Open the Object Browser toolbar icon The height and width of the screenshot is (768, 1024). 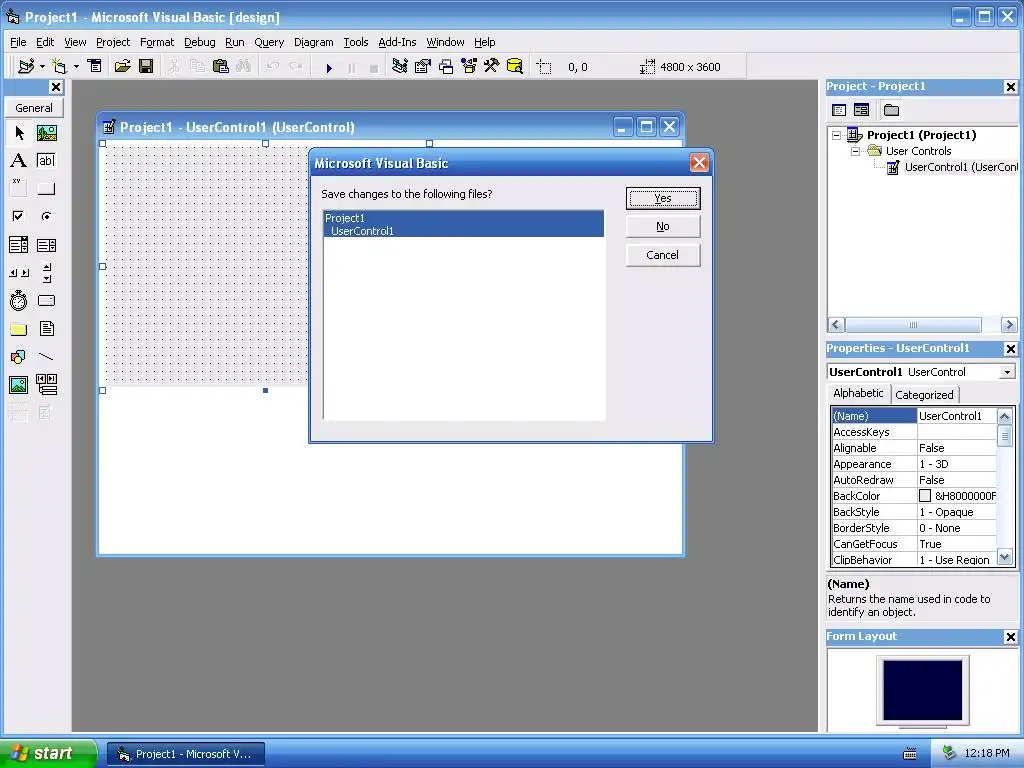click(469, 67)
